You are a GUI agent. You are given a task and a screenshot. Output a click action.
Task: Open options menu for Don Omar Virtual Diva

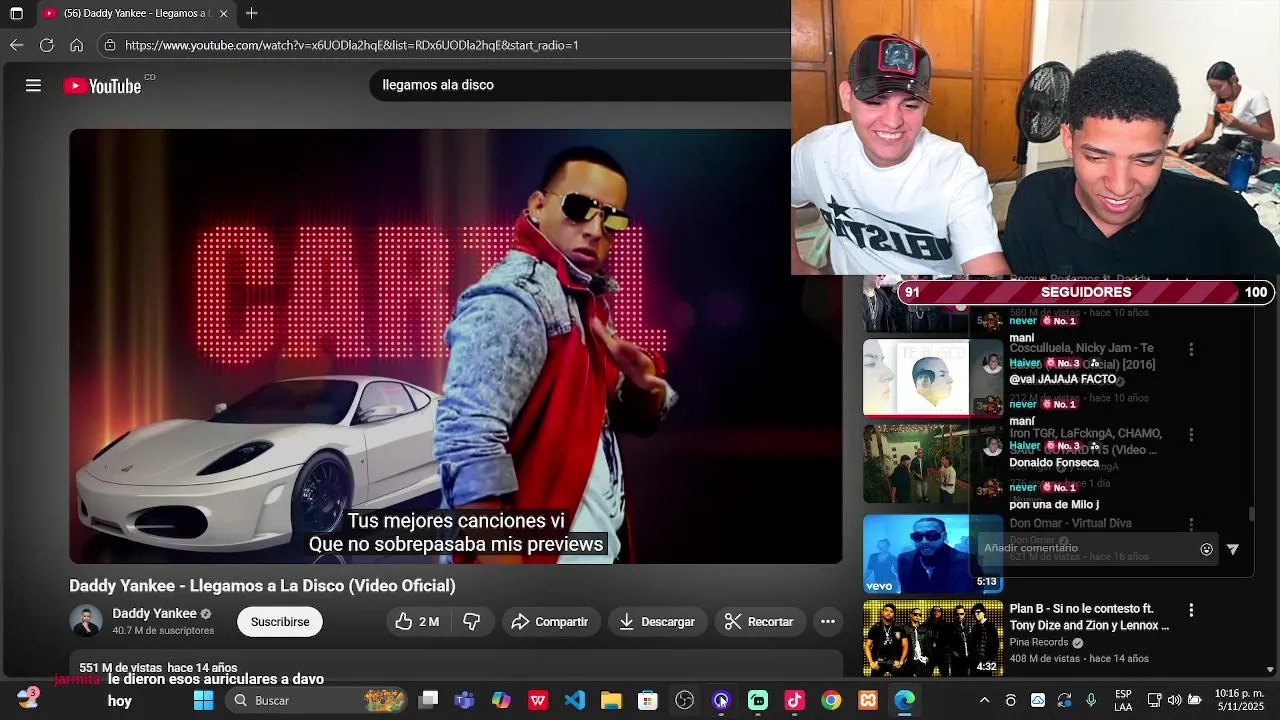(1191, 524)
